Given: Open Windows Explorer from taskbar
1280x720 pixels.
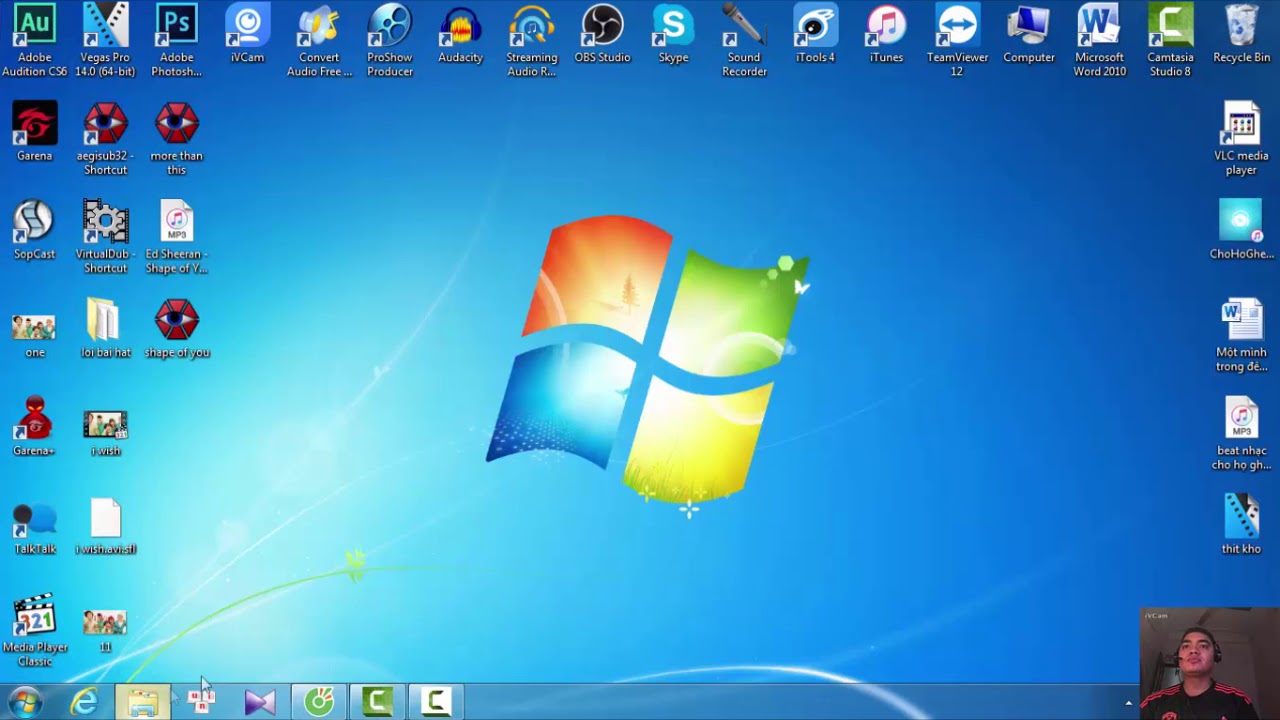Looking at the screenshot, I should (x=143, y=702).
